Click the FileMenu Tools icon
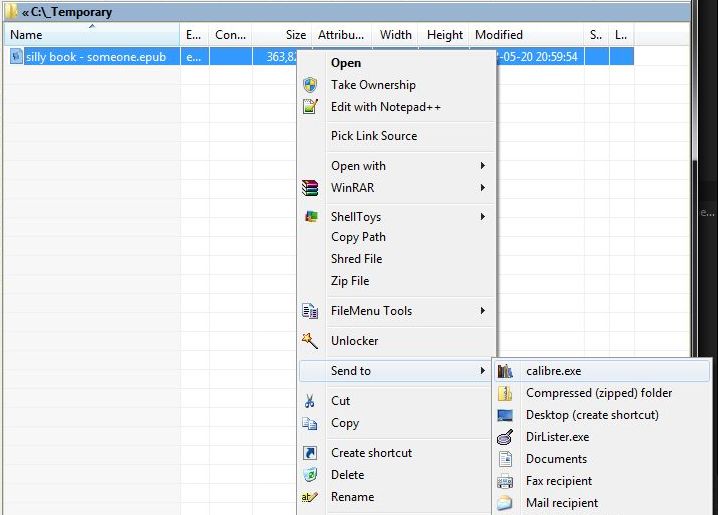Screen dimensions: 718x515 pos(310,311)
